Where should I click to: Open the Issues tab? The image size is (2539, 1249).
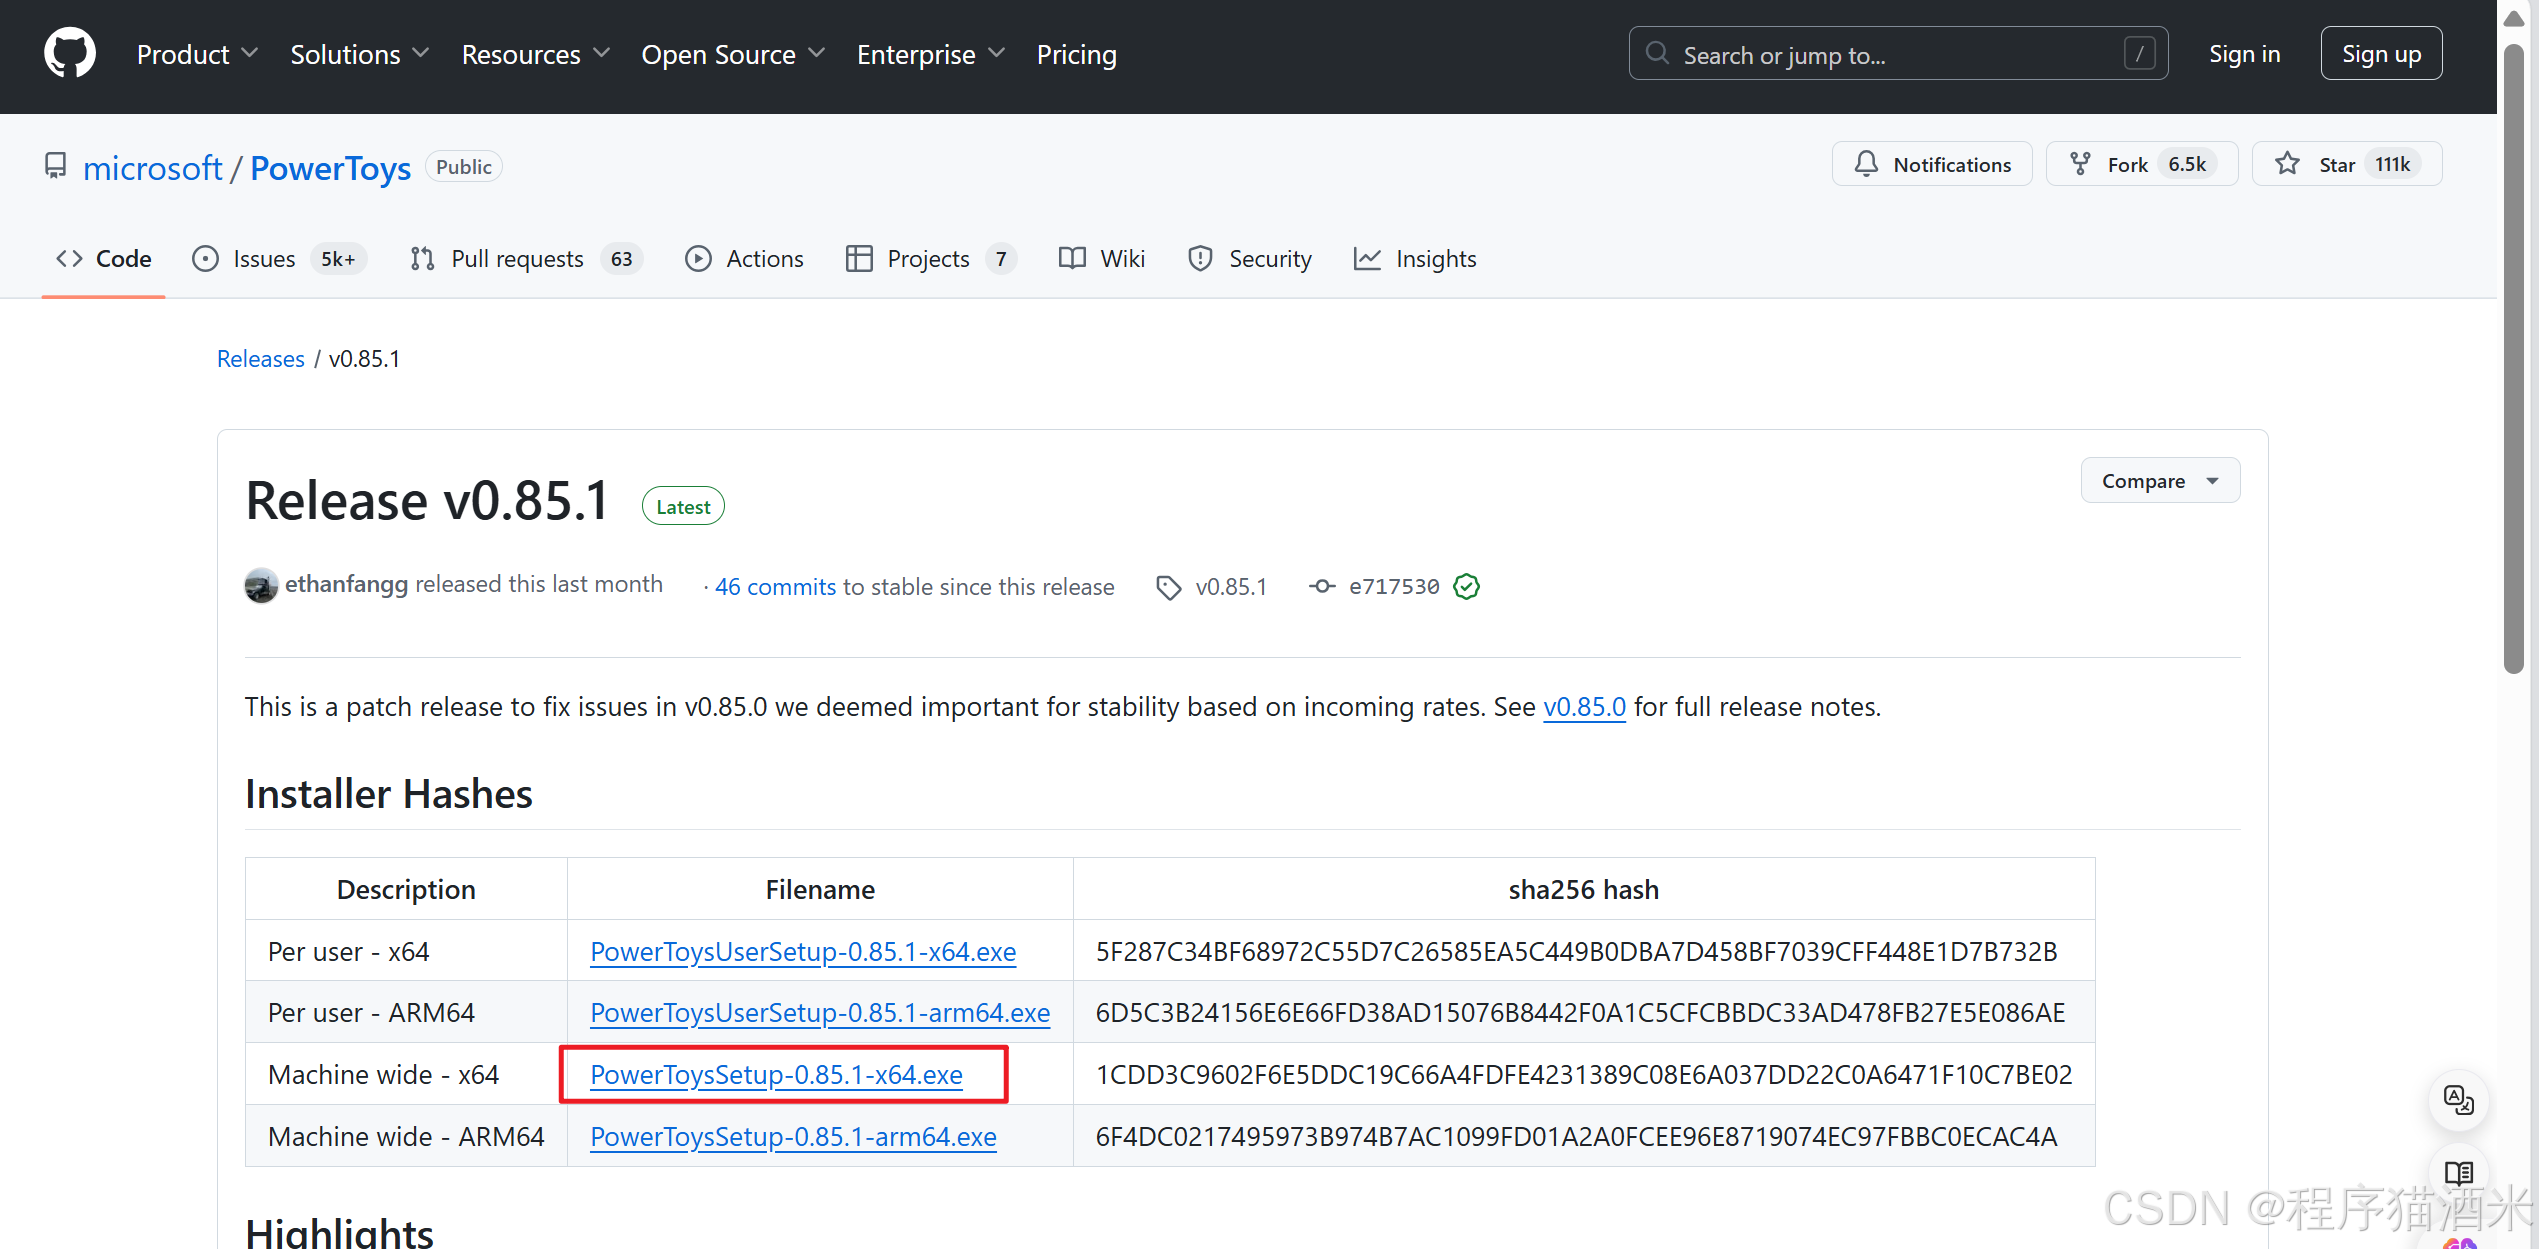(264, 259)
